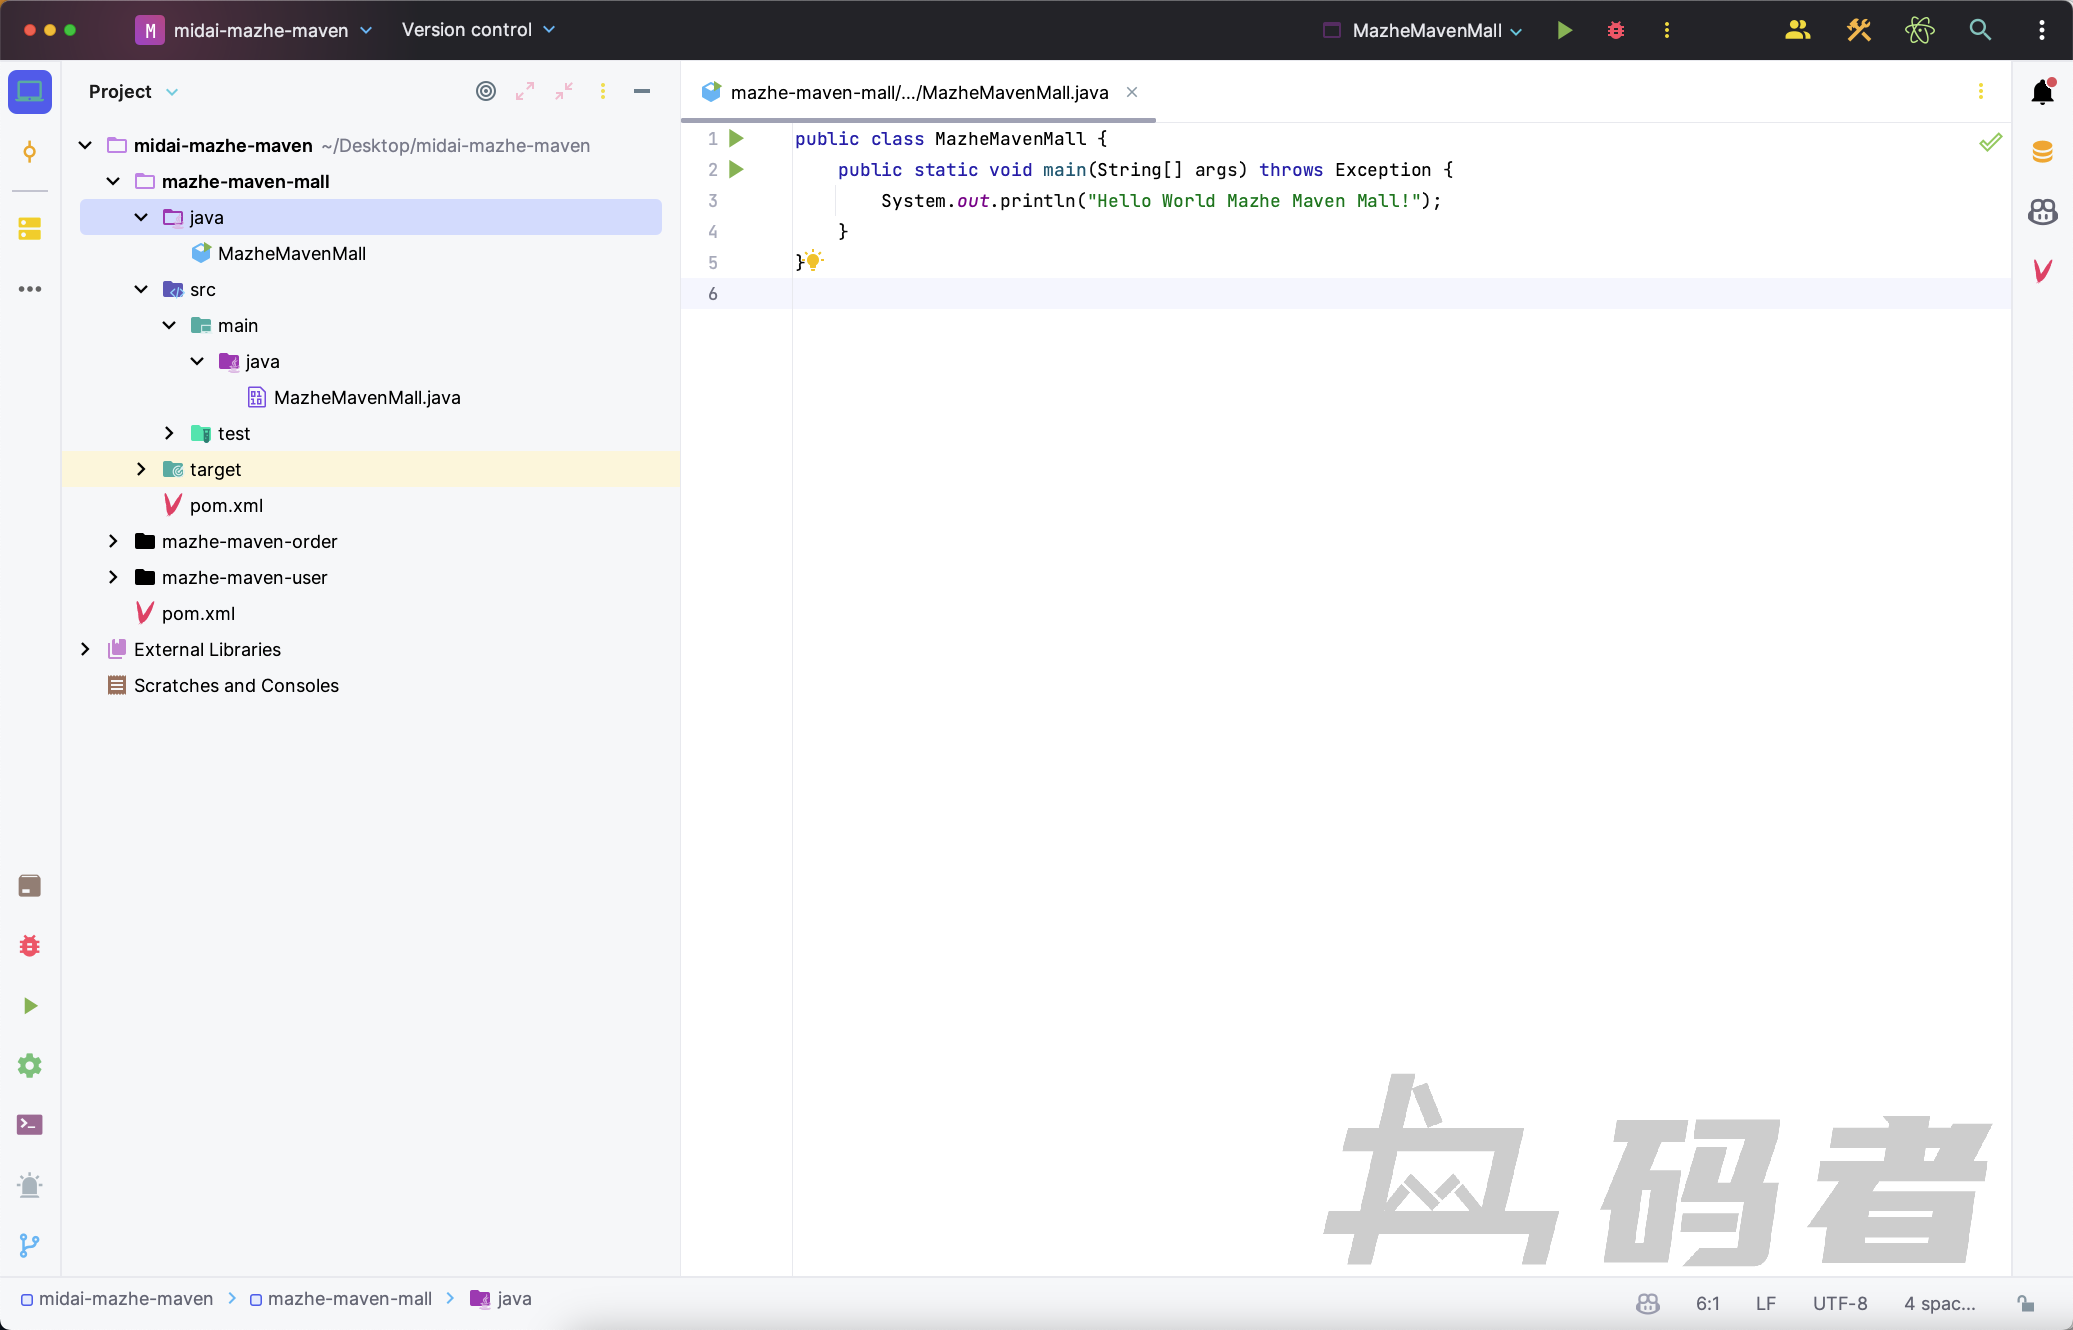Image resolution: width=2073 pixels, height=1330 pixels.
Task: Click the Commit tool window icon
Action: coord(30,152)
